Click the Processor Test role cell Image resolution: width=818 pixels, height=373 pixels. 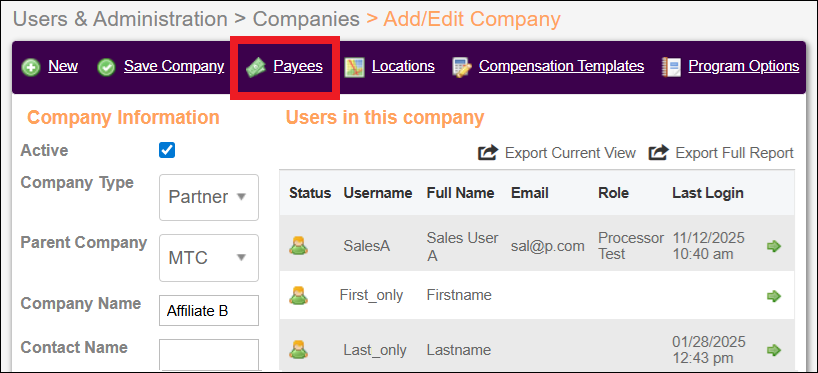(631, 246)
